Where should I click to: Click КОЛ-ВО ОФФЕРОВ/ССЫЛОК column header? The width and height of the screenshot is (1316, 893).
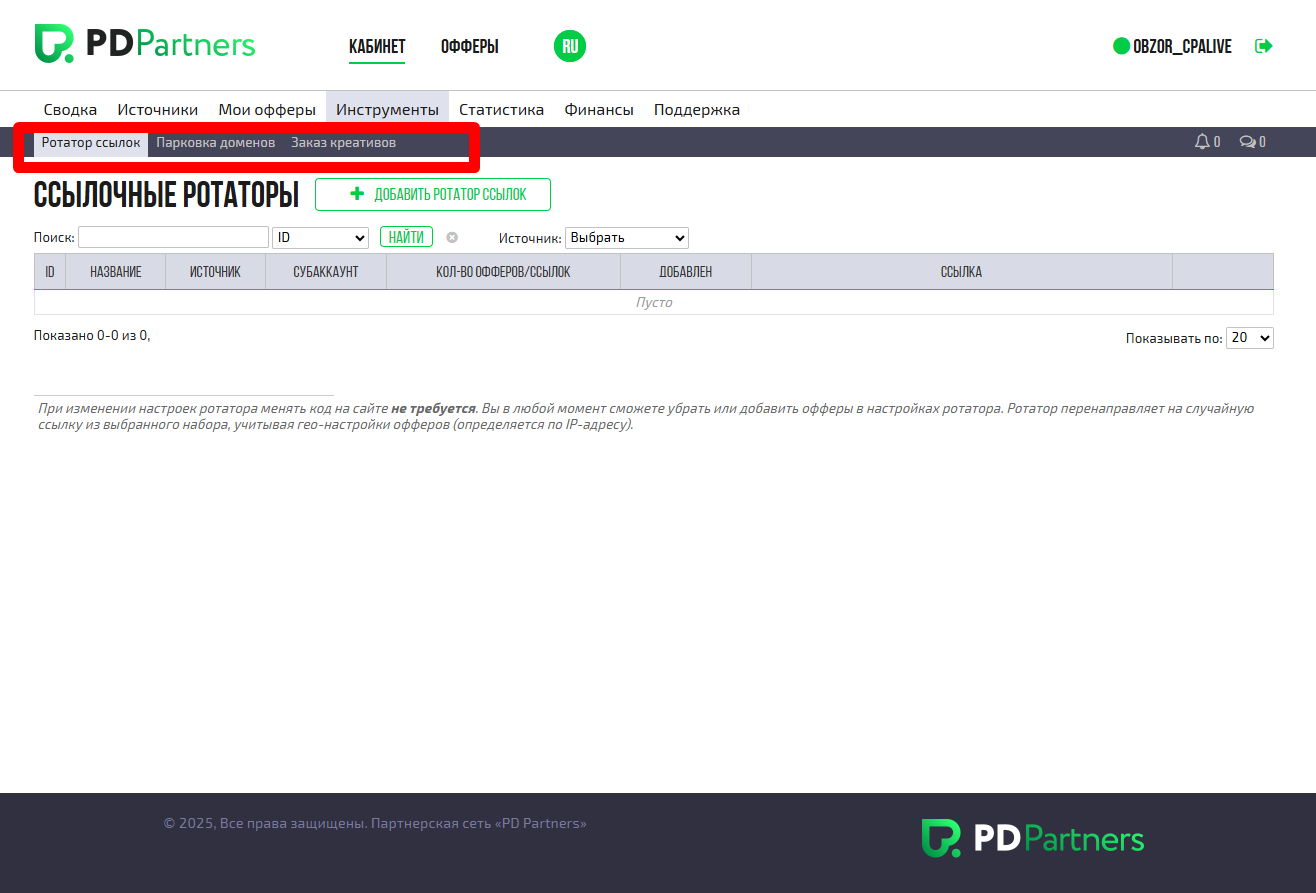coord(504,272)
